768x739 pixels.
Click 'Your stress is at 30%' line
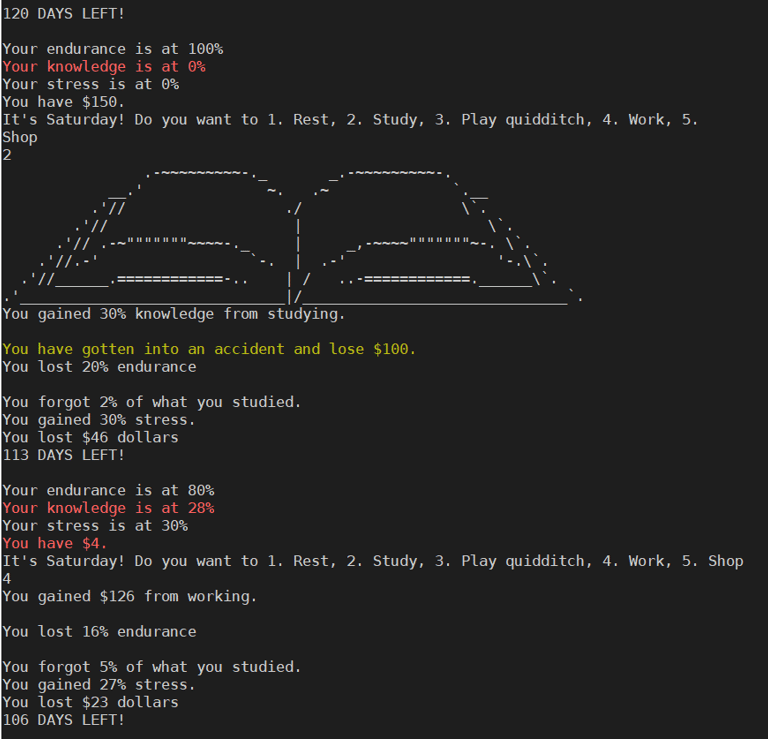pyautogui.click(x=95, y=525)
